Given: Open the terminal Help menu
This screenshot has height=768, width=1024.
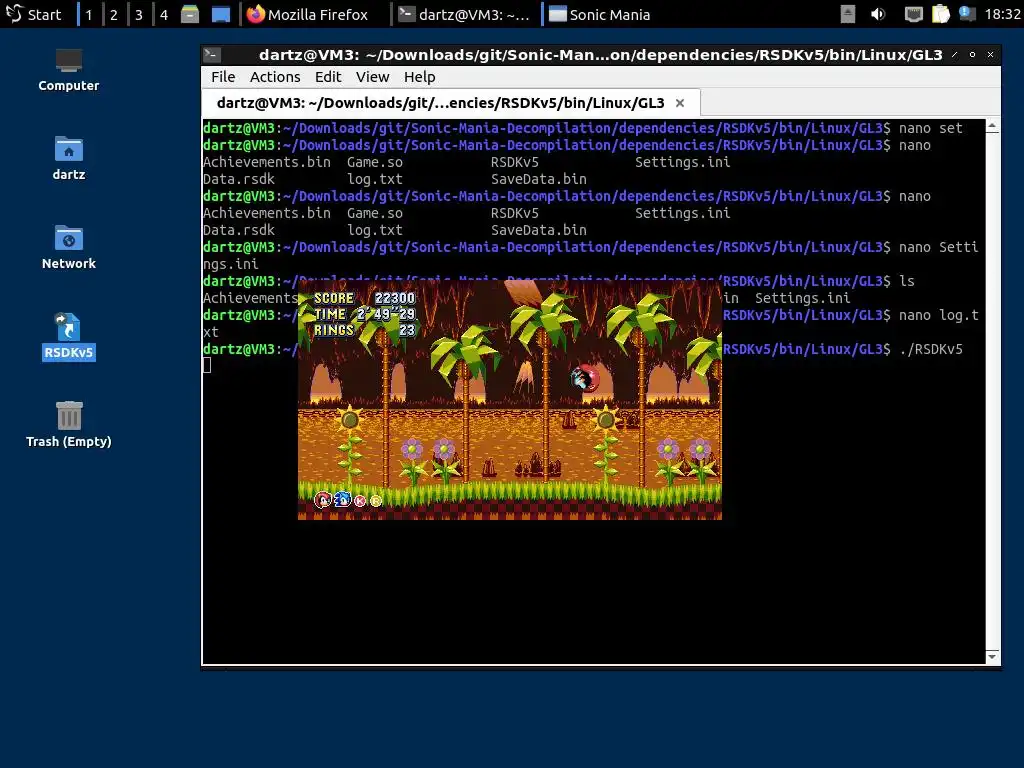Looking at the screenshot, I should 419,77.
